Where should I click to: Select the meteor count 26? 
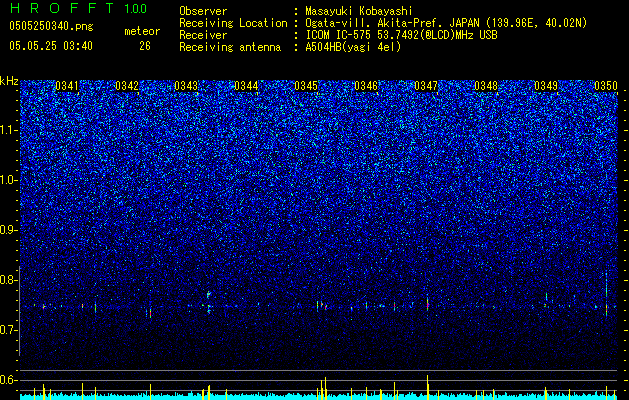pos(145,46)
